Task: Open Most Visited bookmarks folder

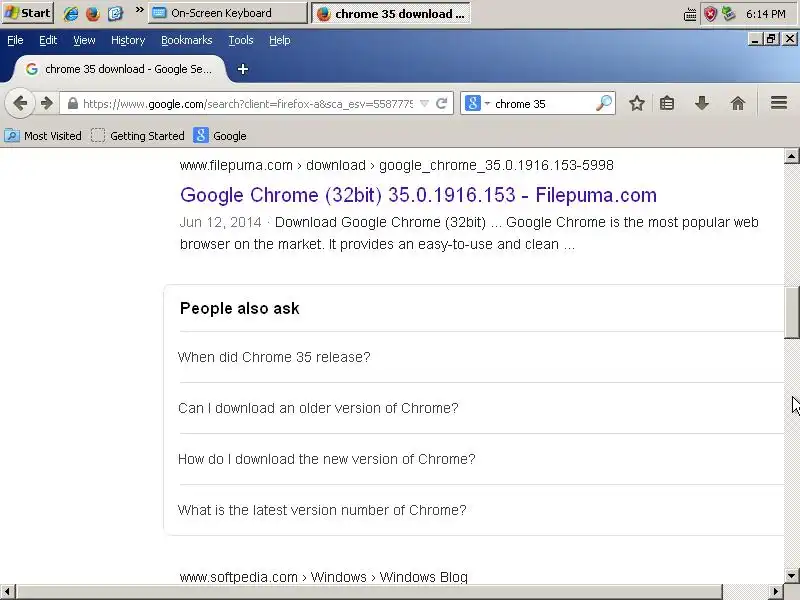Action: coord(43,136)
